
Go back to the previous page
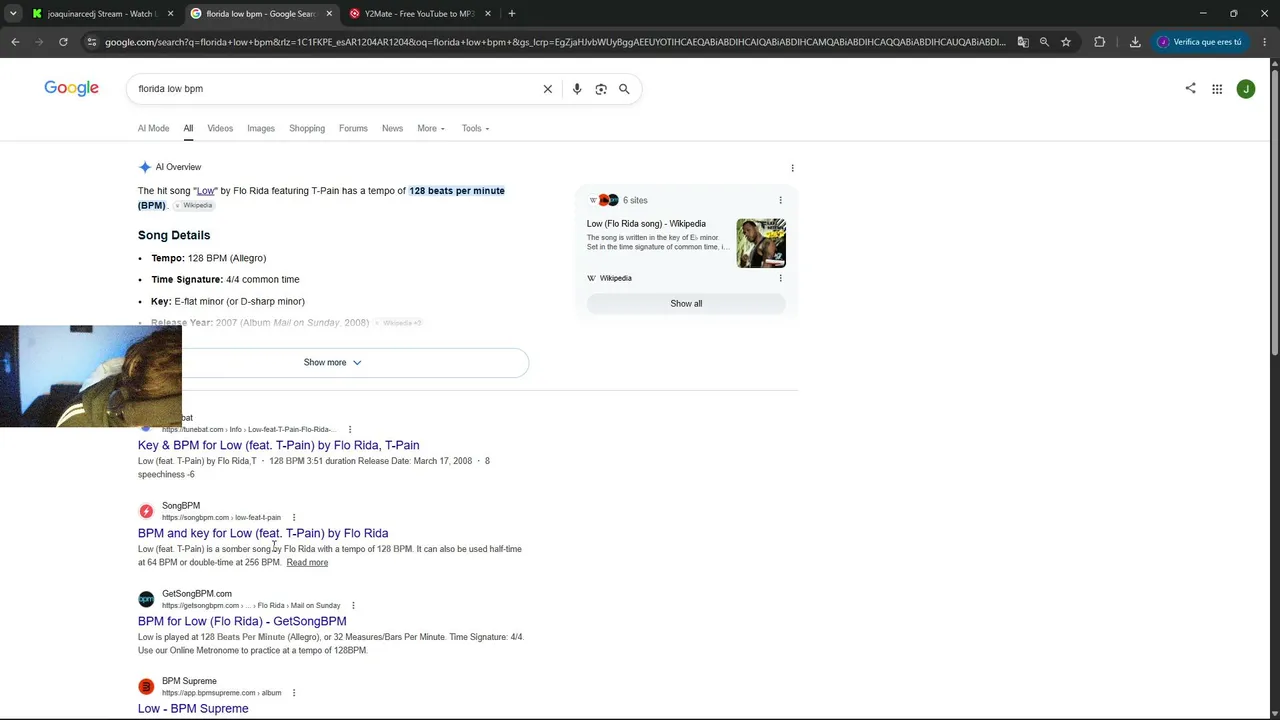pyautogui.click(x=15, y=42)
